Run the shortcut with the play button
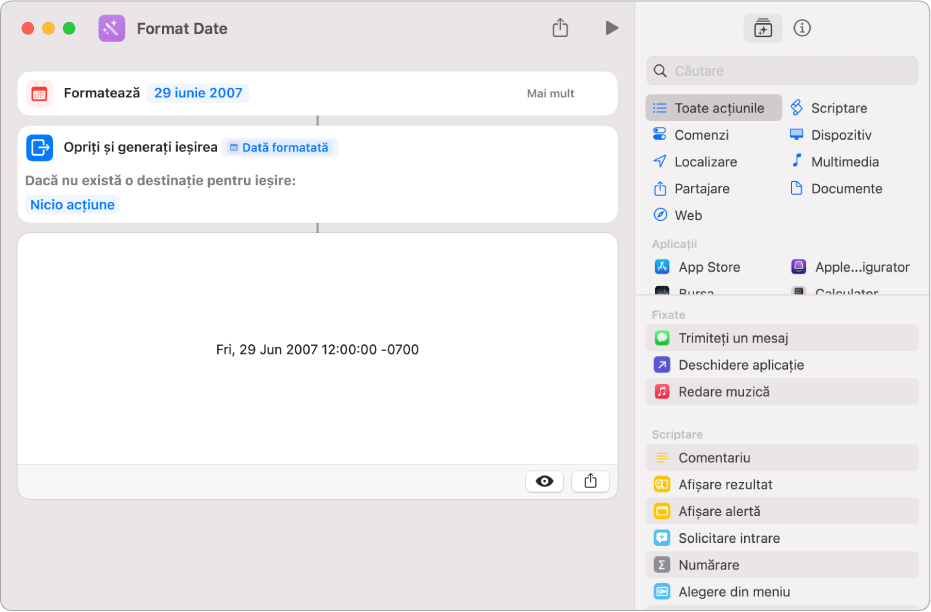The image size is (931, 612). coord(612,28)
